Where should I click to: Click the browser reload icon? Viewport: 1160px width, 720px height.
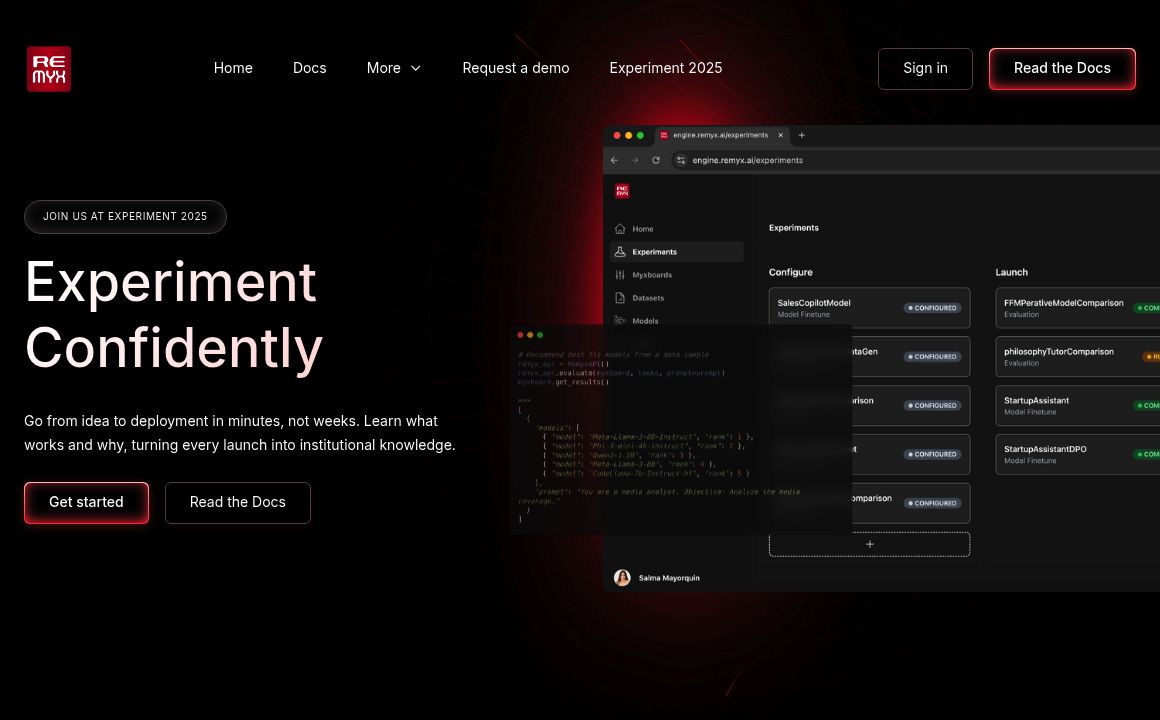click(656, 160)
